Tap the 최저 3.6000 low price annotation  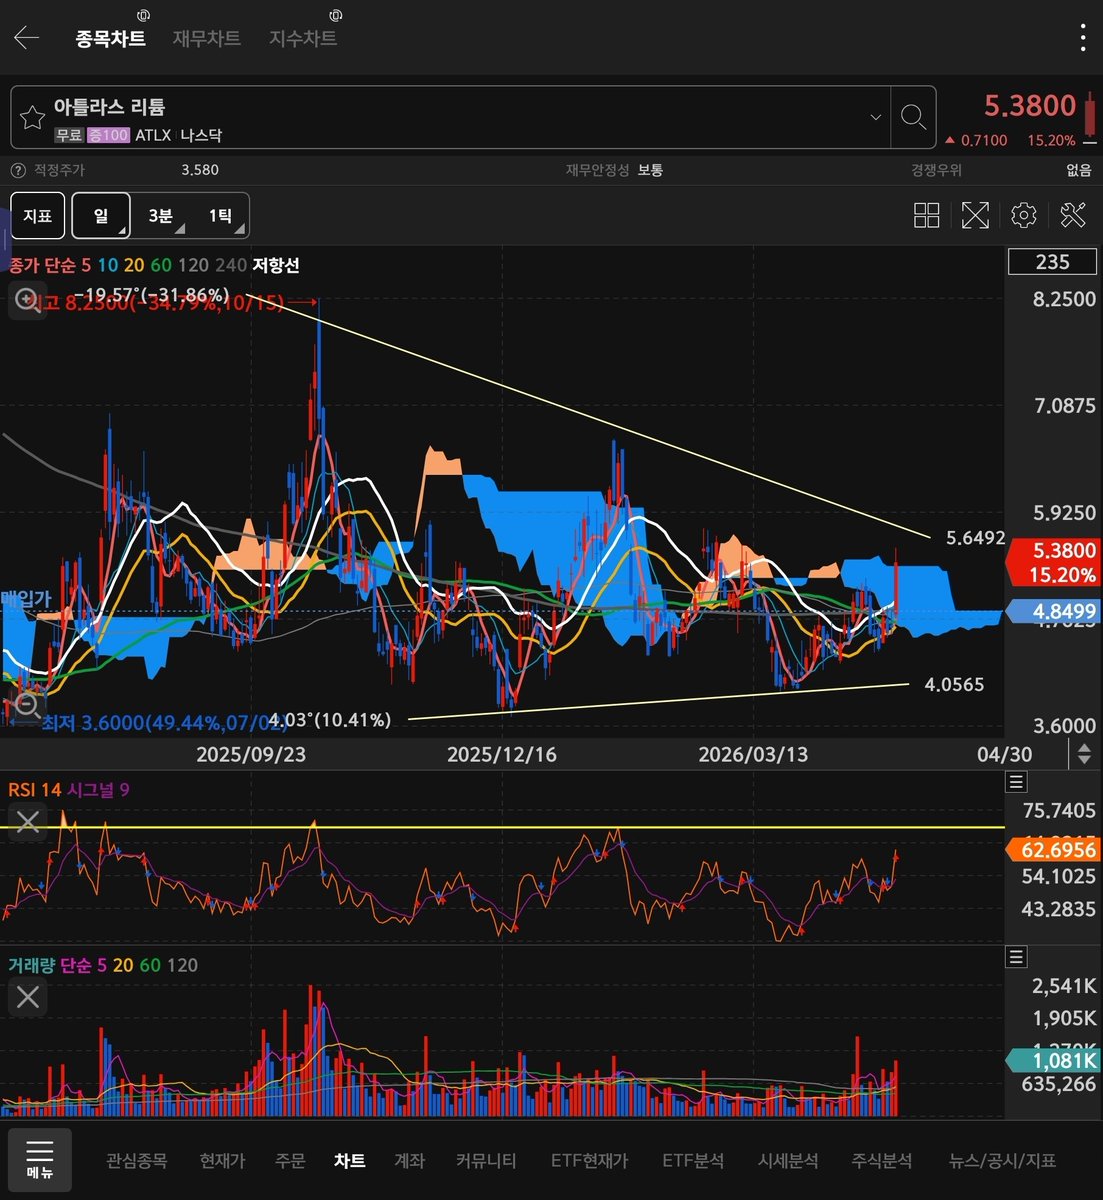pyautogui.click(x=165, y=722)
